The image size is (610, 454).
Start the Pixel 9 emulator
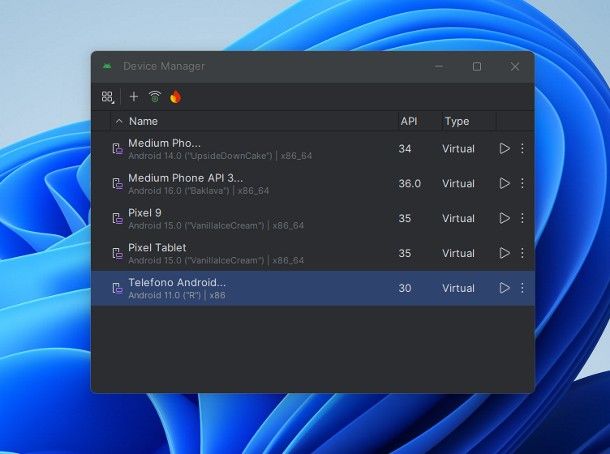point(504,218)
